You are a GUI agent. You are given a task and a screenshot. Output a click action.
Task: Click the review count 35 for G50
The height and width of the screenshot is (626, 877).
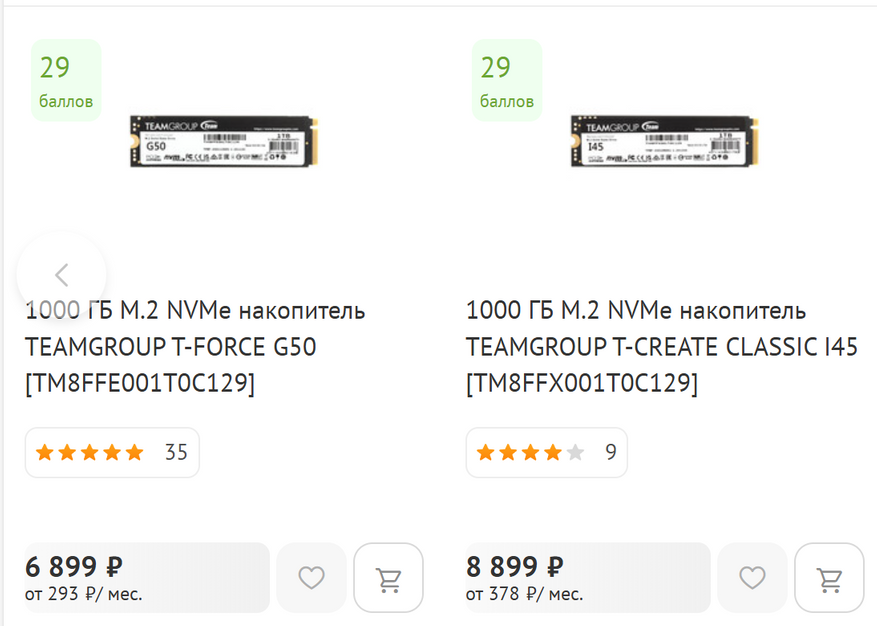[x=176, y=453]
